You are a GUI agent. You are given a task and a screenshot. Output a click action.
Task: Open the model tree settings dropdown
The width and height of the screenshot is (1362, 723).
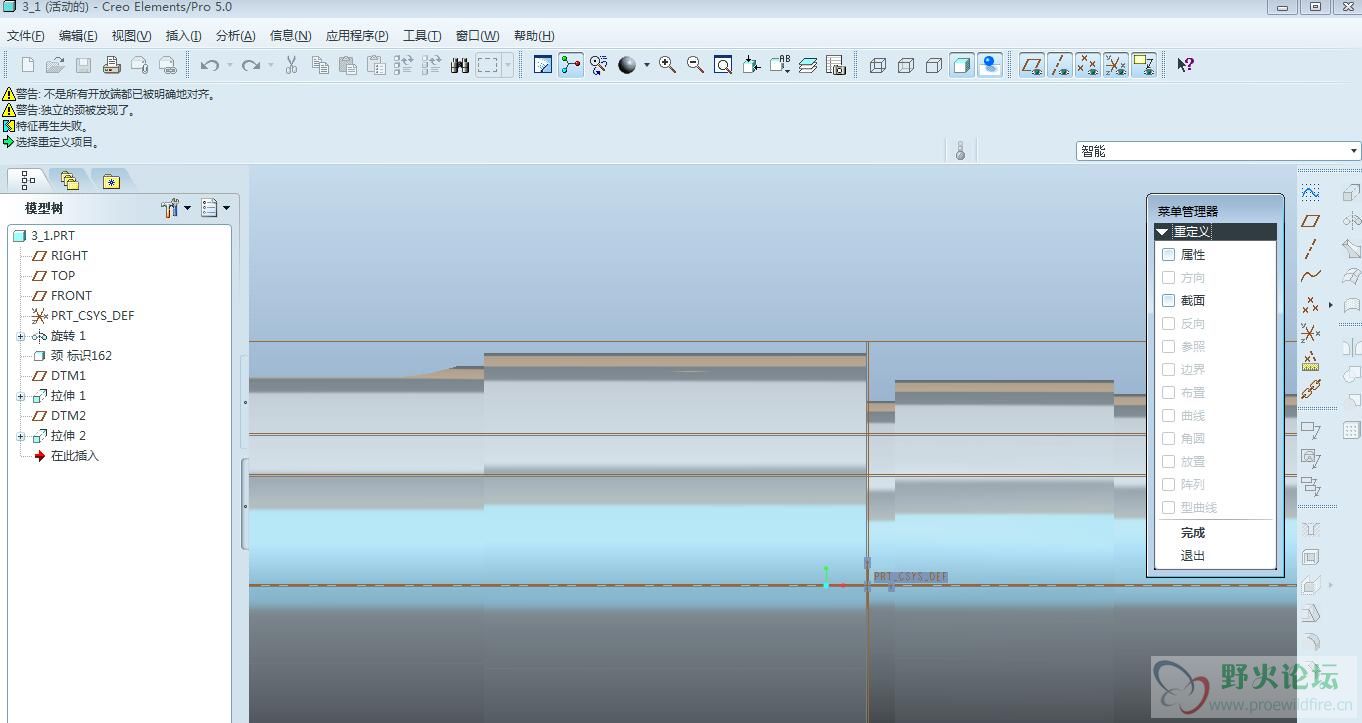[176, 208]
